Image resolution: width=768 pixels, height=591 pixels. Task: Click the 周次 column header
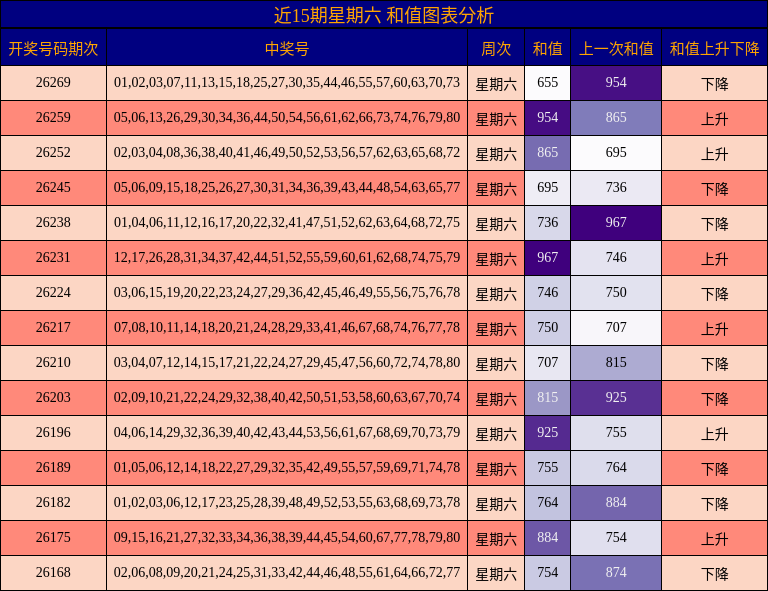click(496, 48)
